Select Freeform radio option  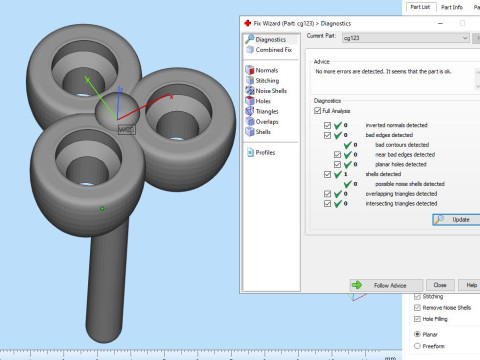[x=417, y=346]
